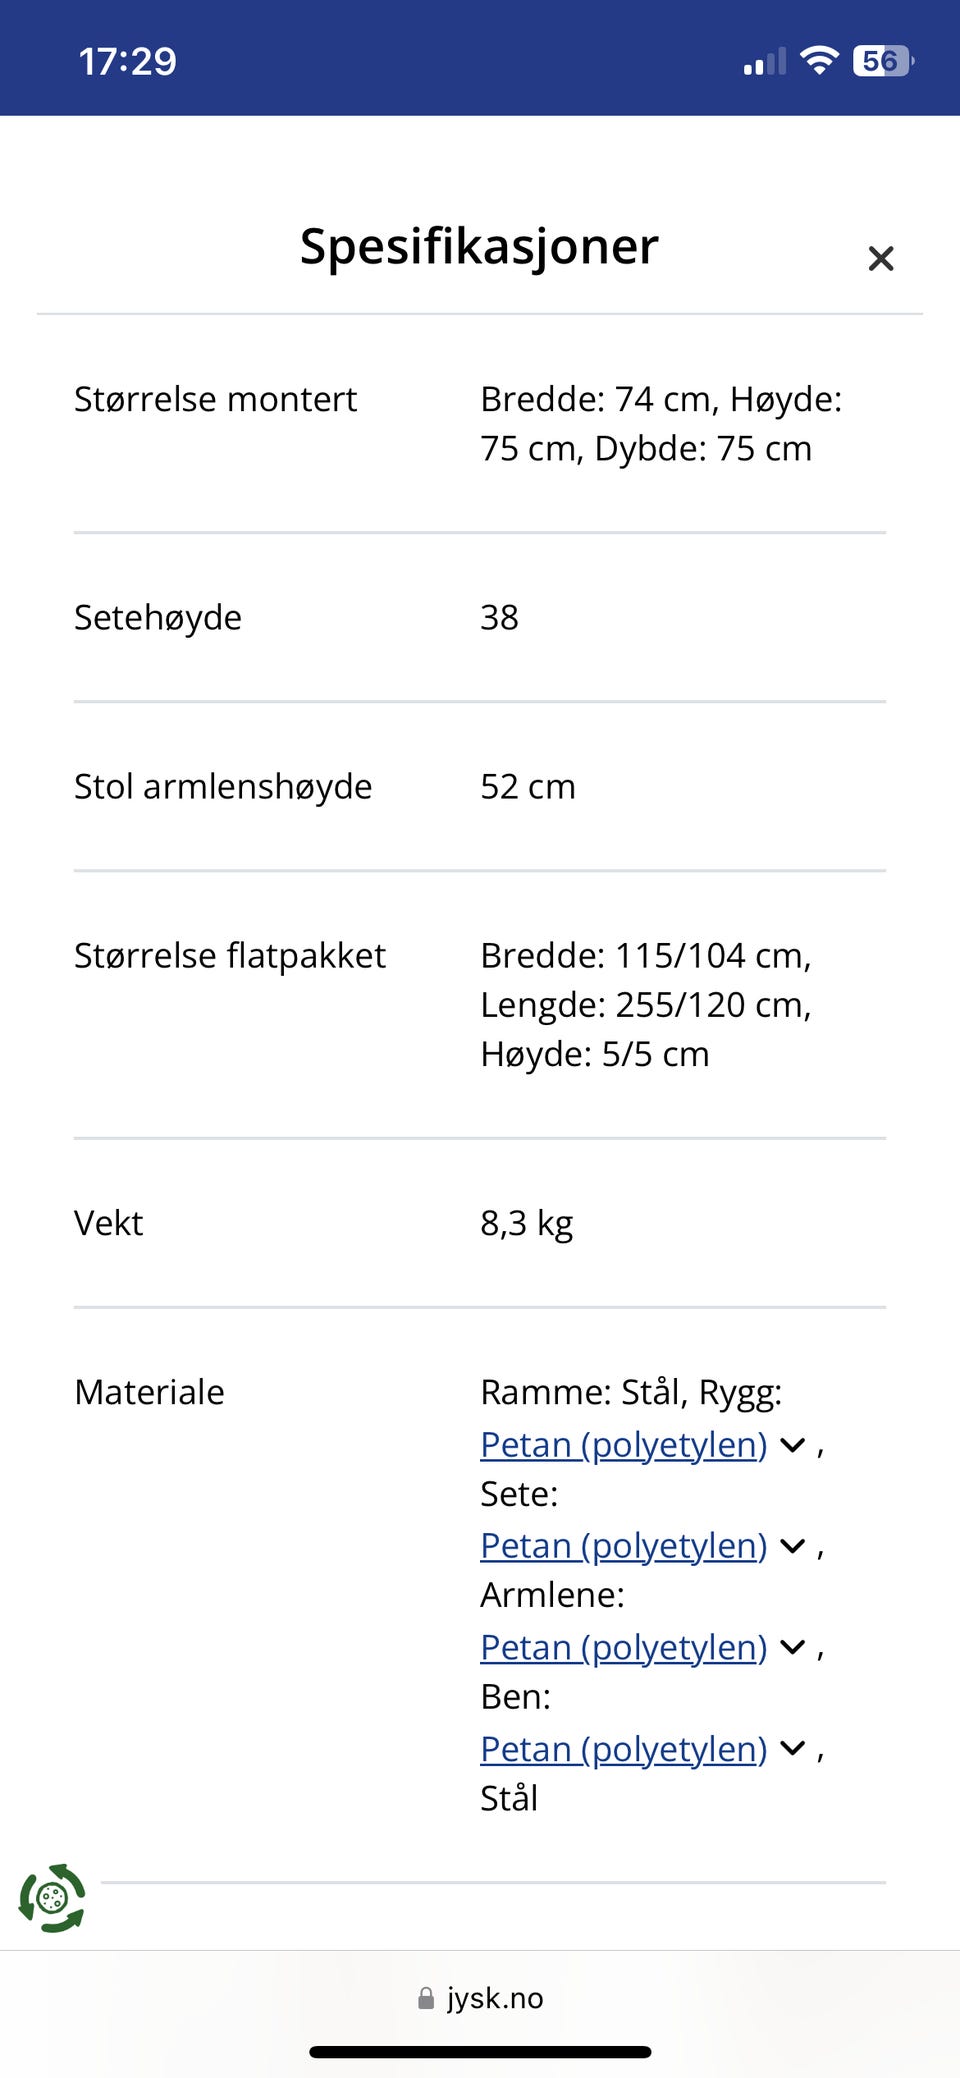Tap the Størrelse montert row label
960x2078 pixels.
pos(215,399)
